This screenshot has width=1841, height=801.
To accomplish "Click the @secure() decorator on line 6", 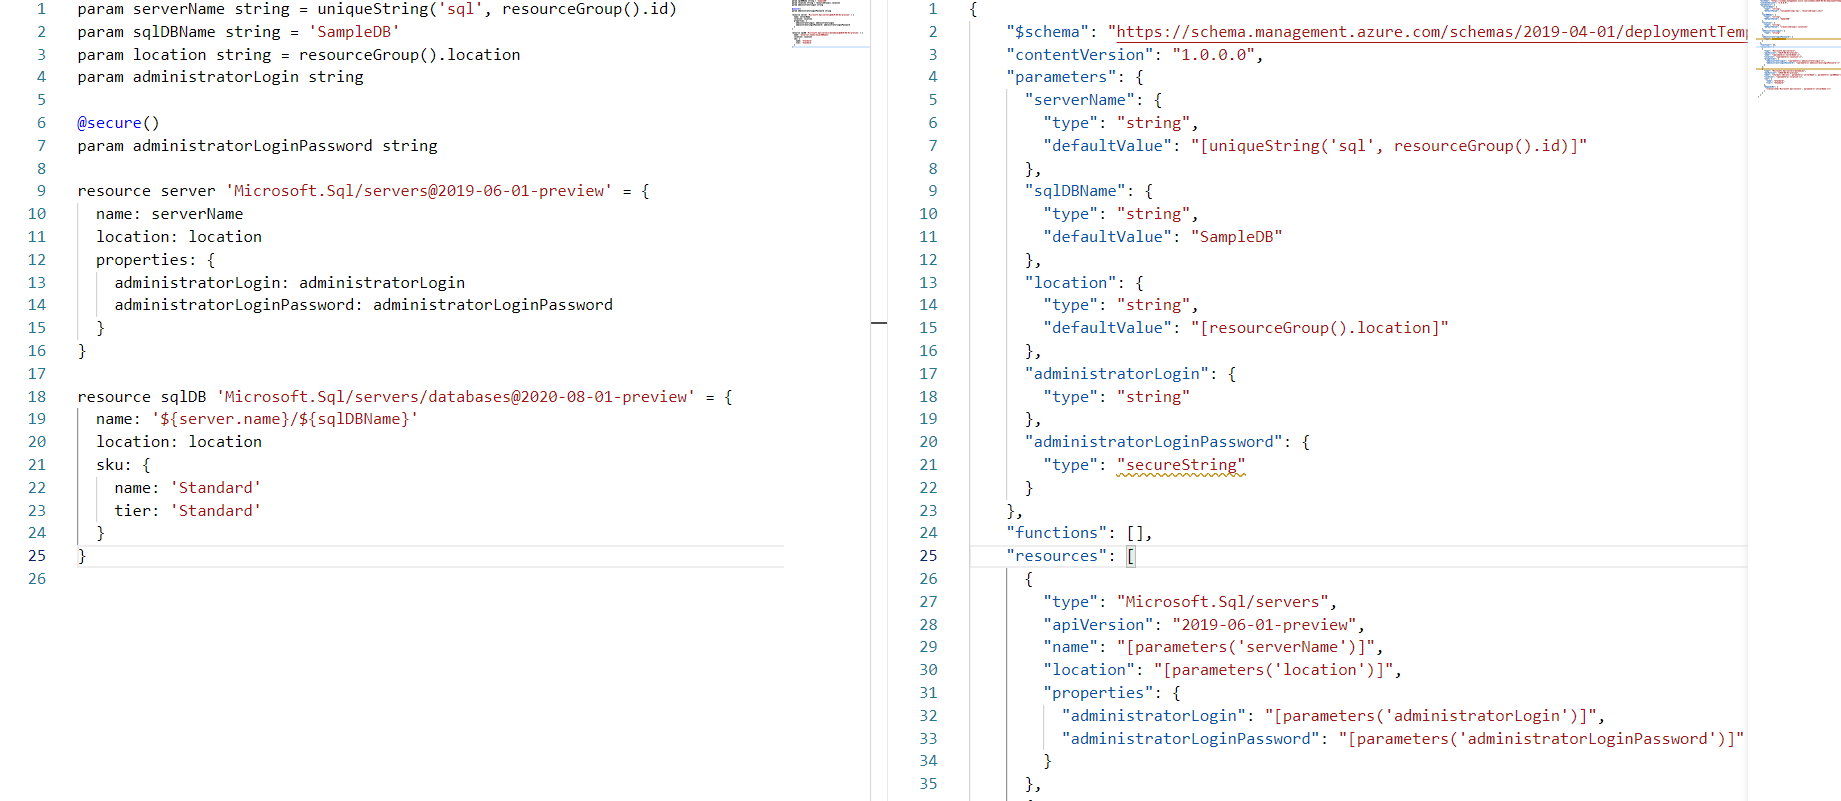I will 118,123.
